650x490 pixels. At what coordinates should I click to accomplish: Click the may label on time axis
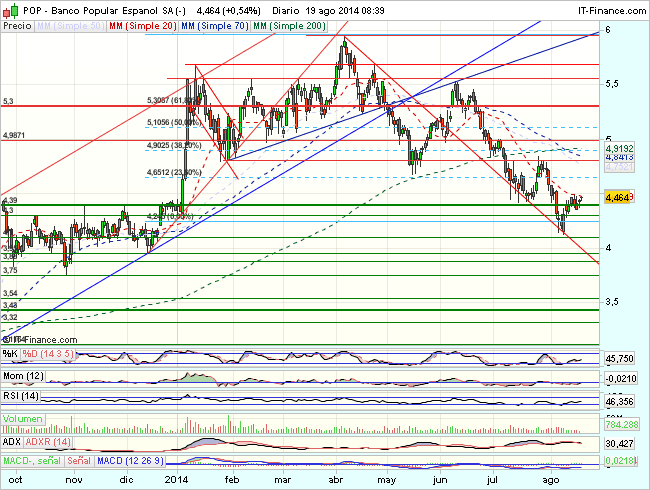[x=386, y=480]
